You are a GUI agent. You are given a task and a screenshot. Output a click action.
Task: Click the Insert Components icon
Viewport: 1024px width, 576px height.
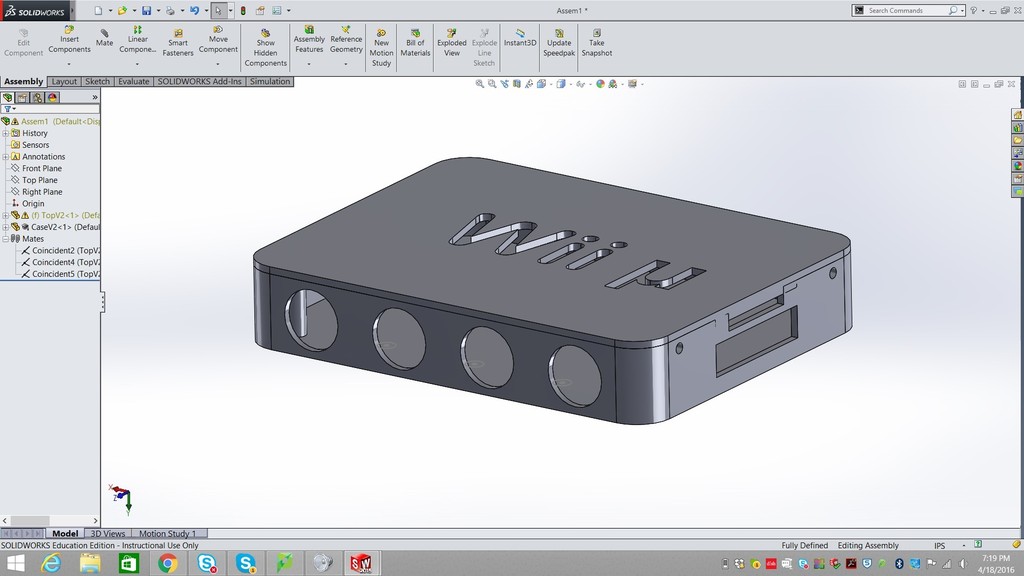point(69,29)
